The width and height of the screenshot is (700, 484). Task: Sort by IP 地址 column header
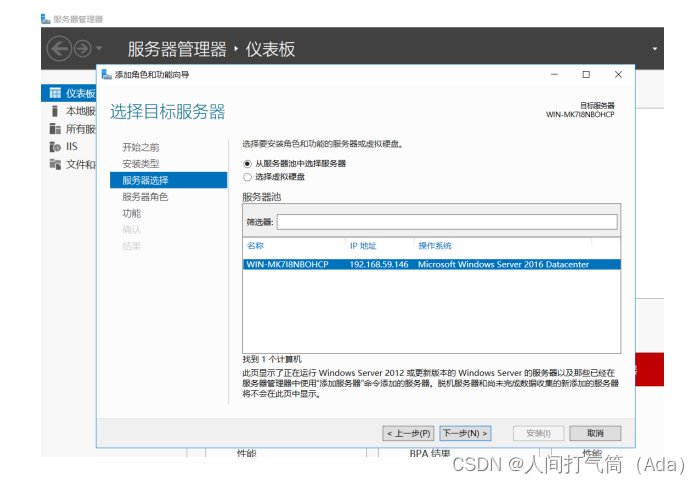363,245
